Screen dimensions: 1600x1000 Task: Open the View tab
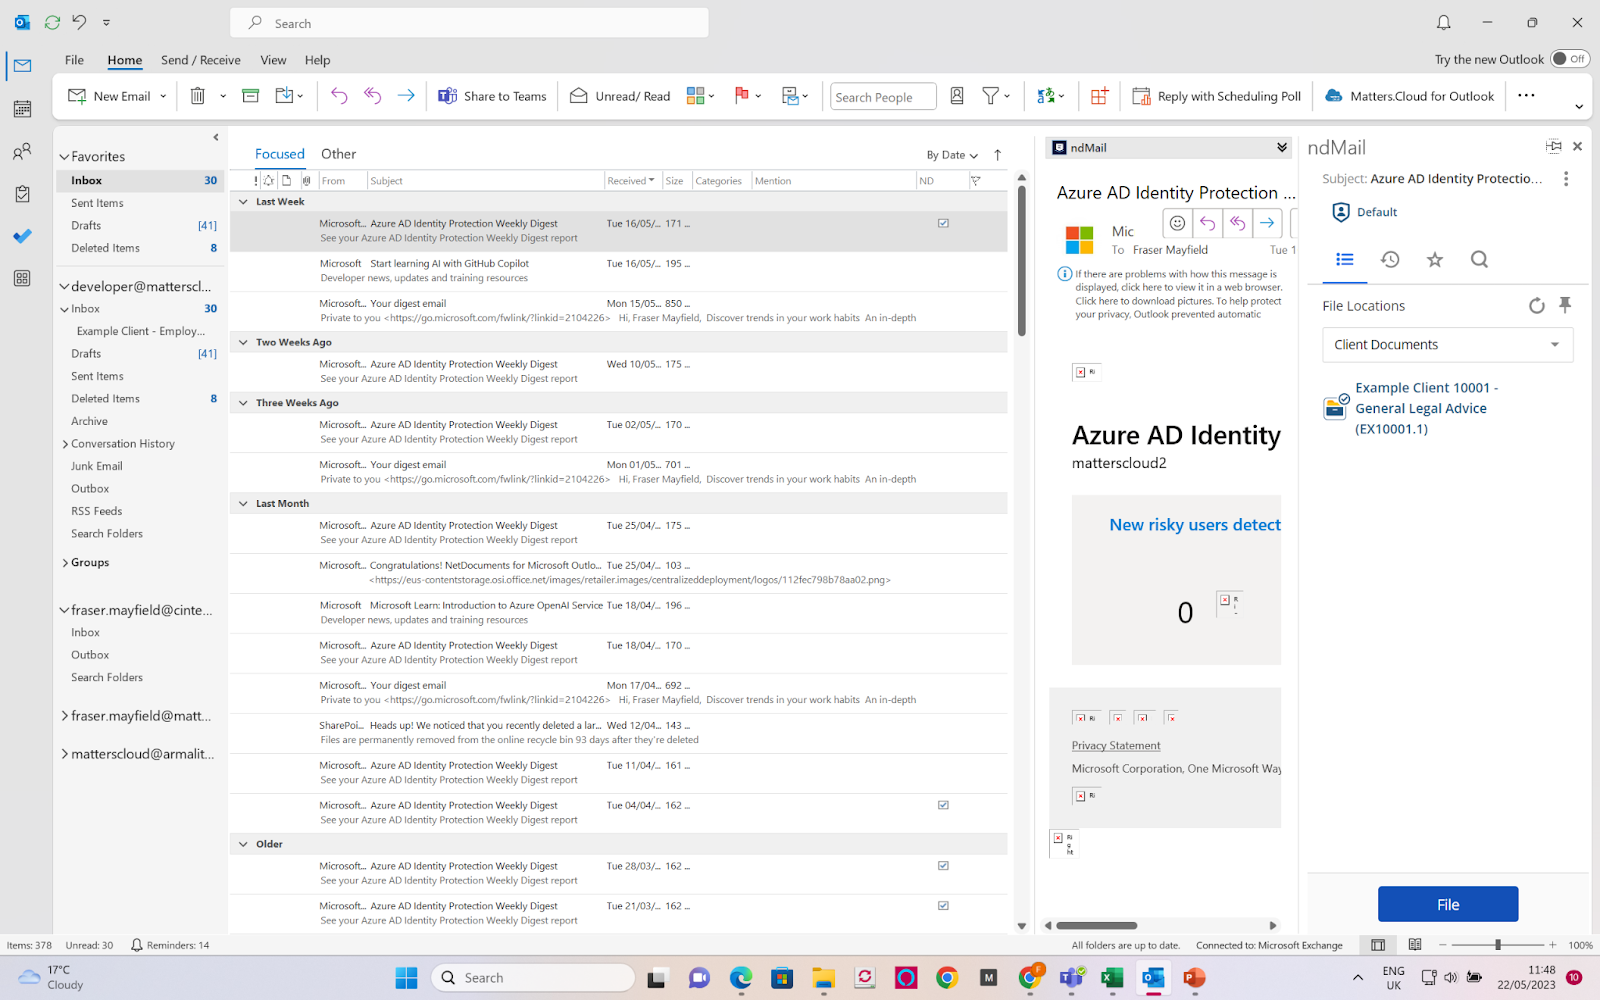pos(274,60)
